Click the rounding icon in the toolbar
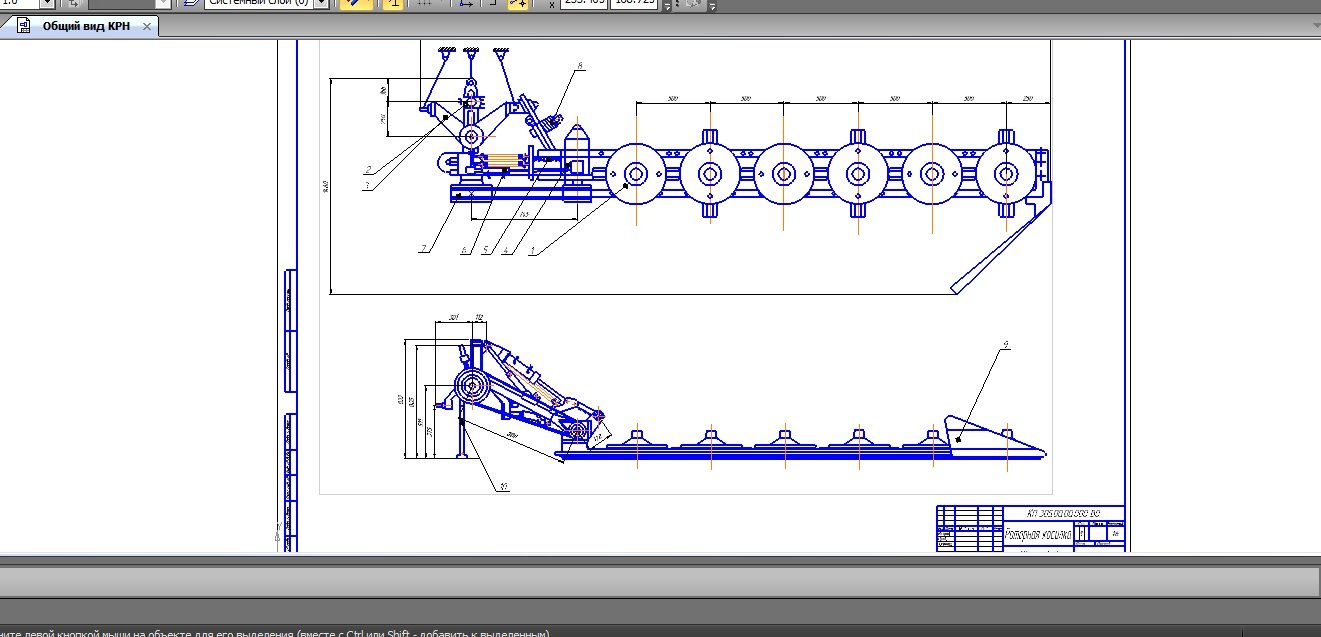 click(x=491, y=4)
